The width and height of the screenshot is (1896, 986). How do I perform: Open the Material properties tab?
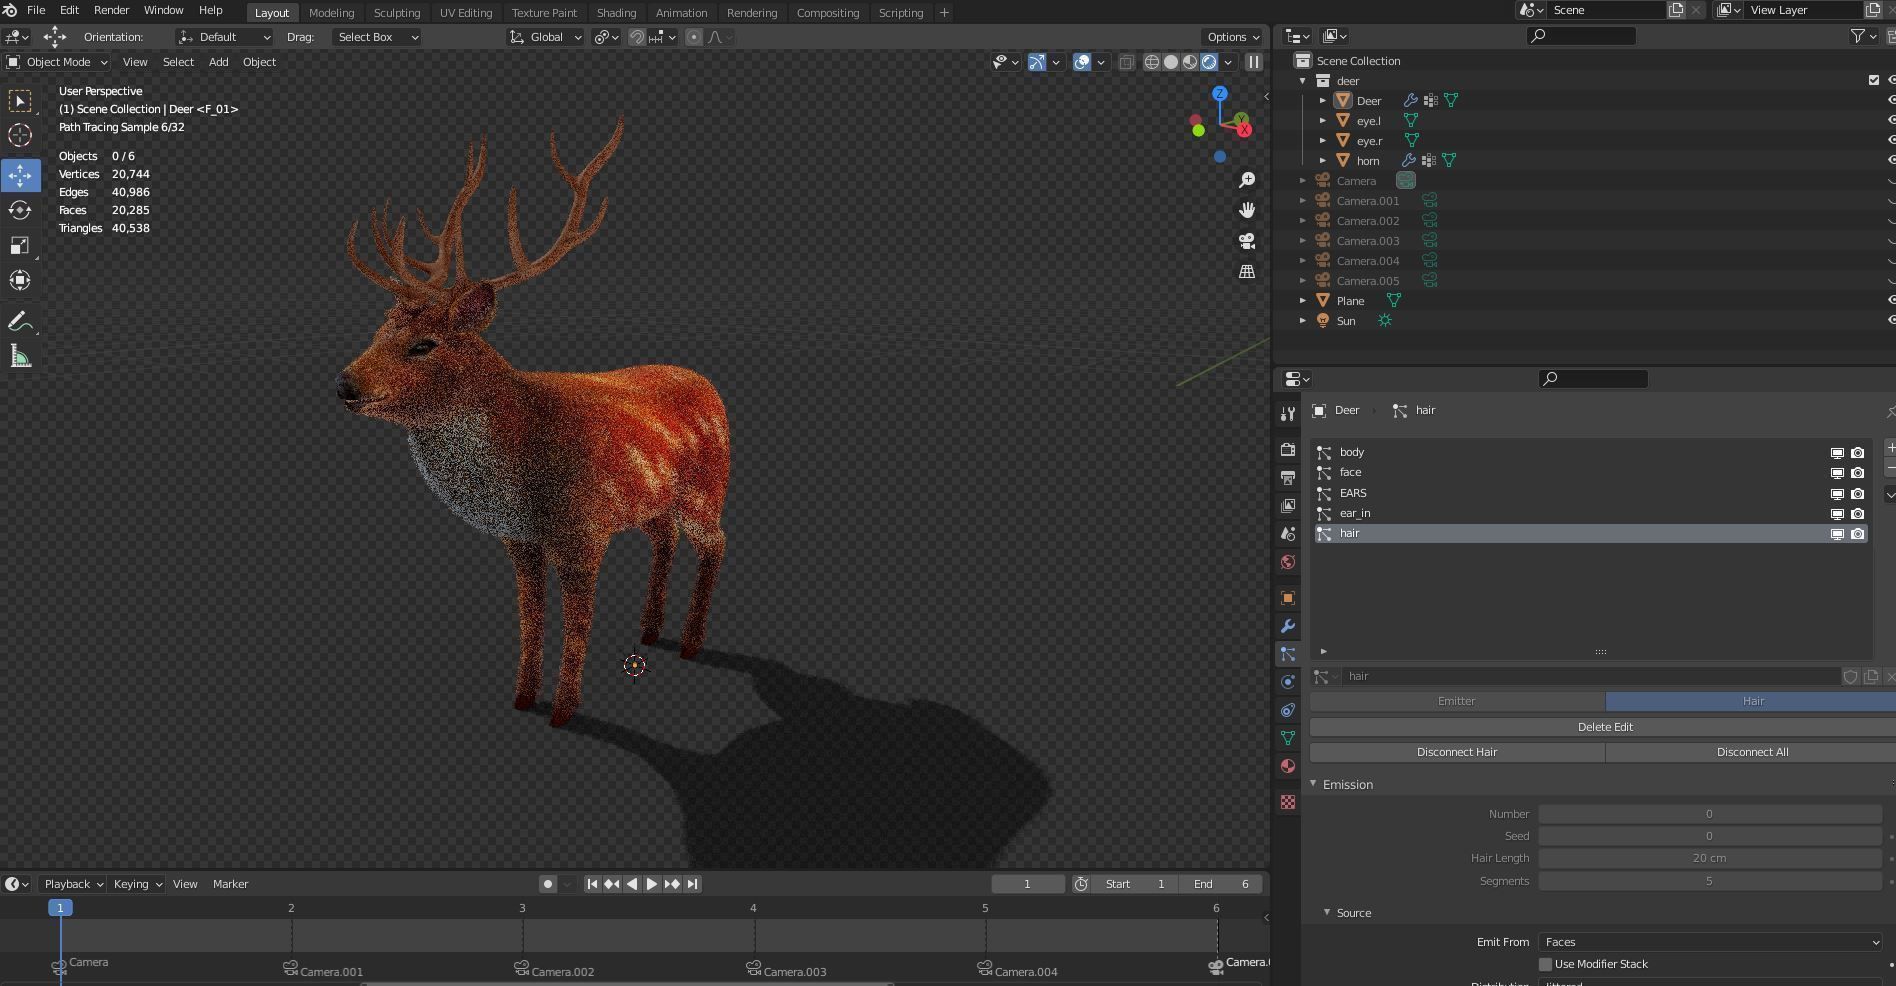(1288, 766)
